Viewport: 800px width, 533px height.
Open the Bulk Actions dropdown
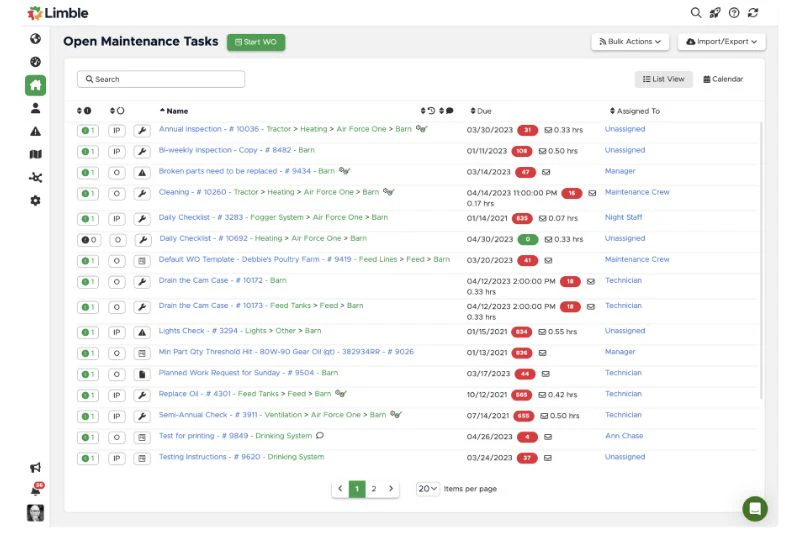click(x=630, y=41)
